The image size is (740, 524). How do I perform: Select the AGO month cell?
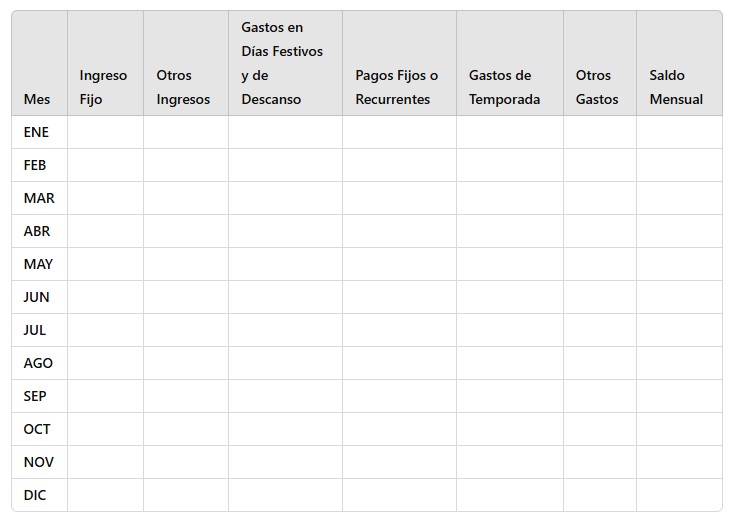tap(39, 363)
